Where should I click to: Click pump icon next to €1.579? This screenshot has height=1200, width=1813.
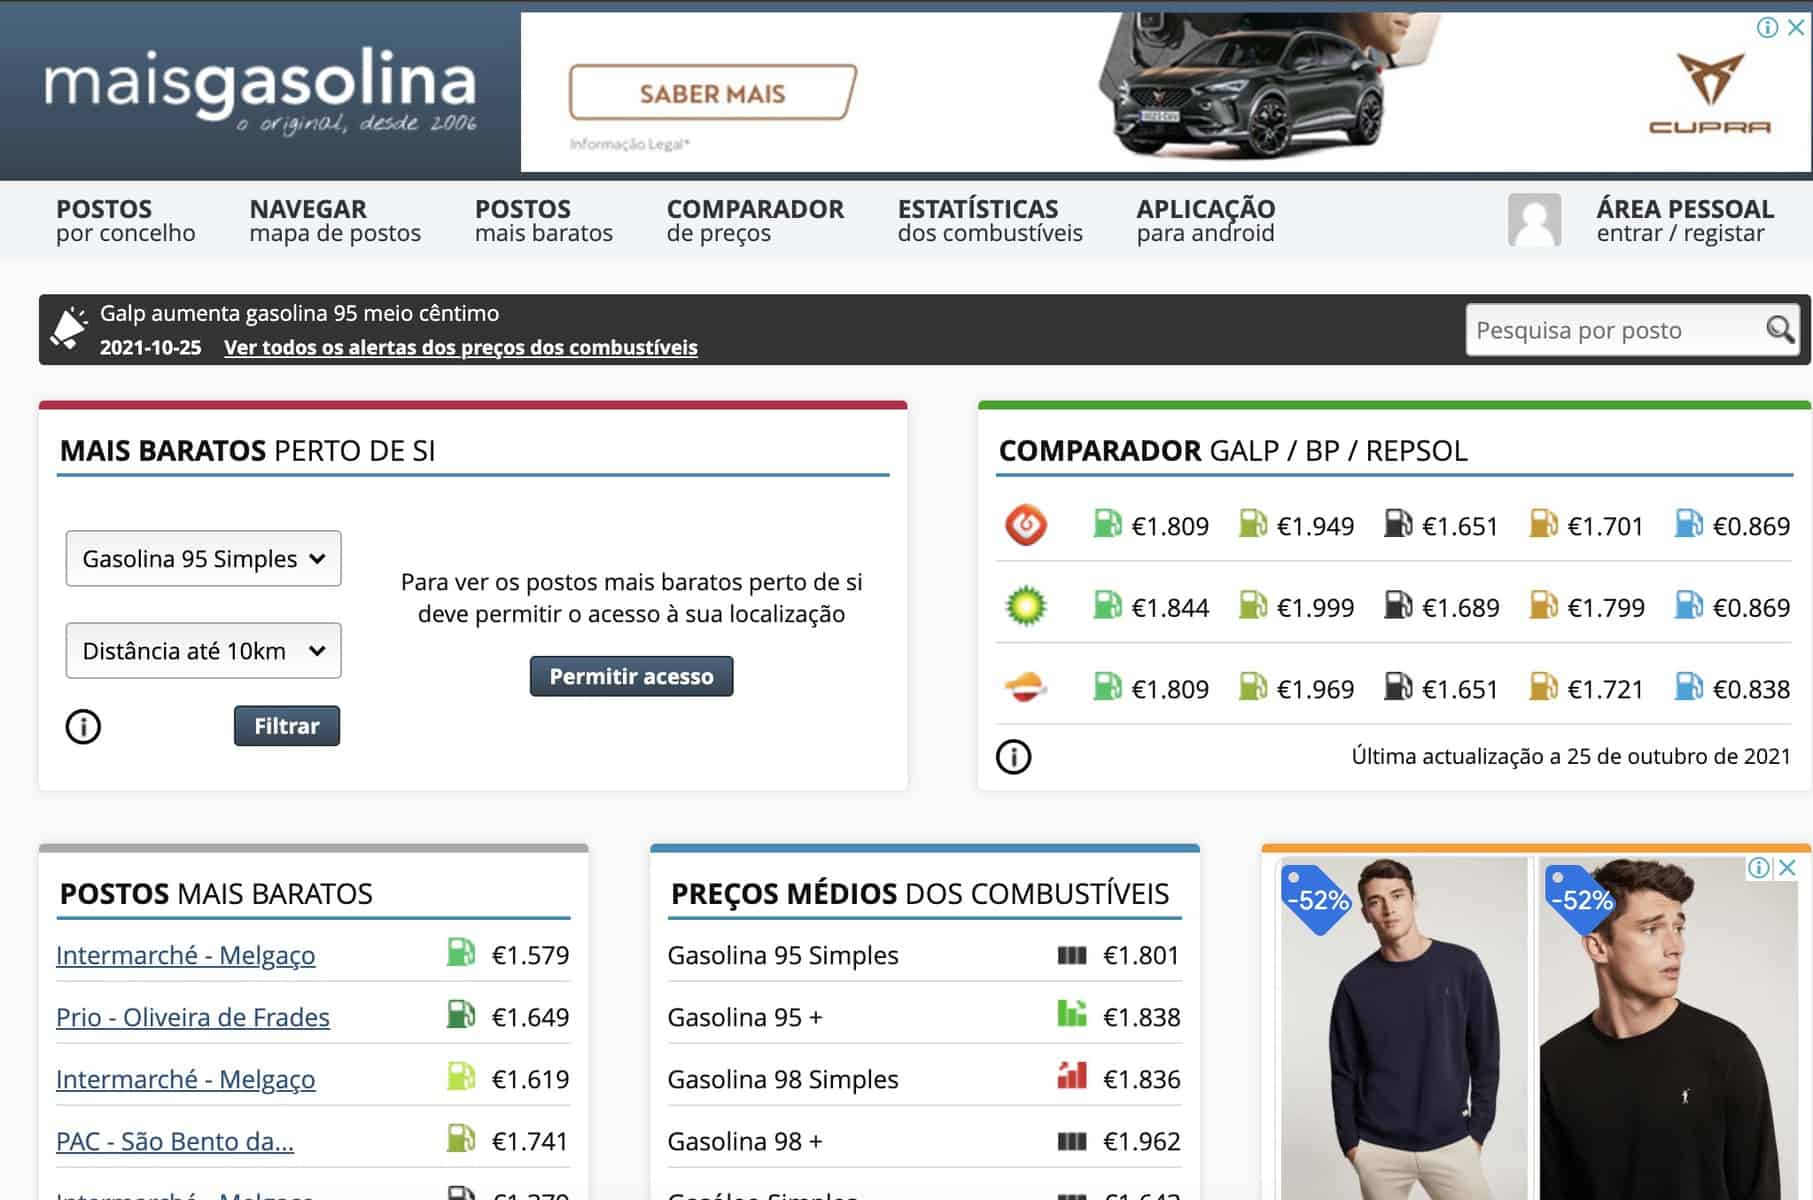click(460, 952)
